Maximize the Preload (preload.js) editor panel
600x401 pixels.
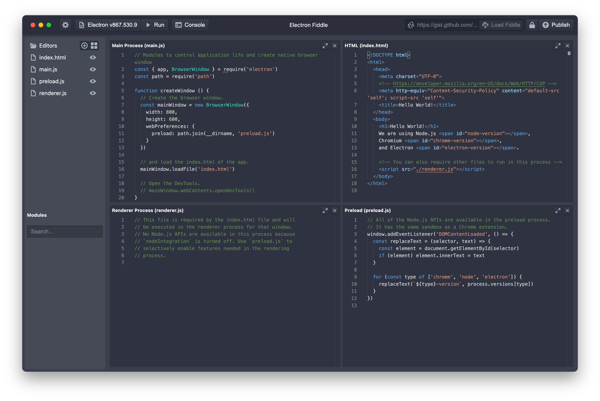558,211
